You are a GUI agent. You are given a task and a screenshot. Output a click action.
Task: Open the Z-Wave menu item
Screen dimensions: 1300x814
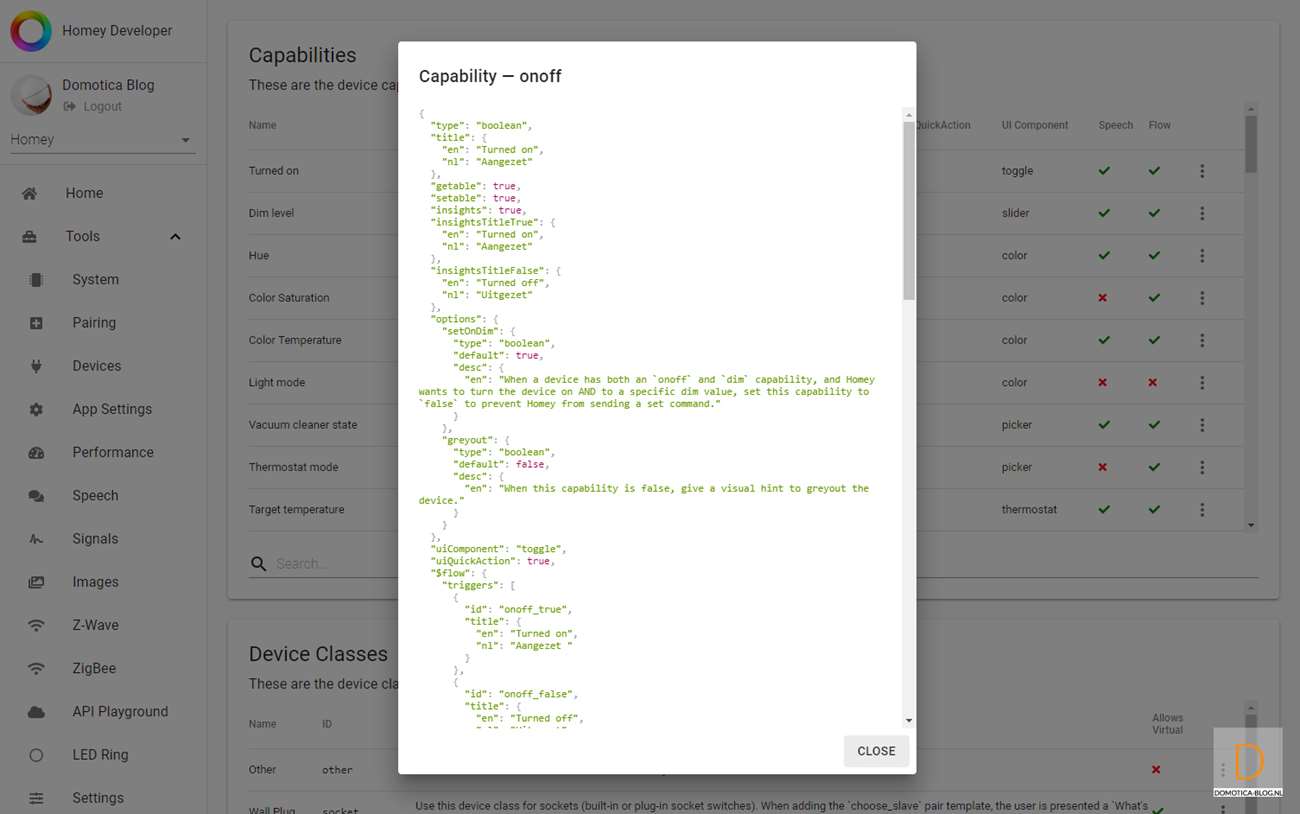click(x=95, y=625)
